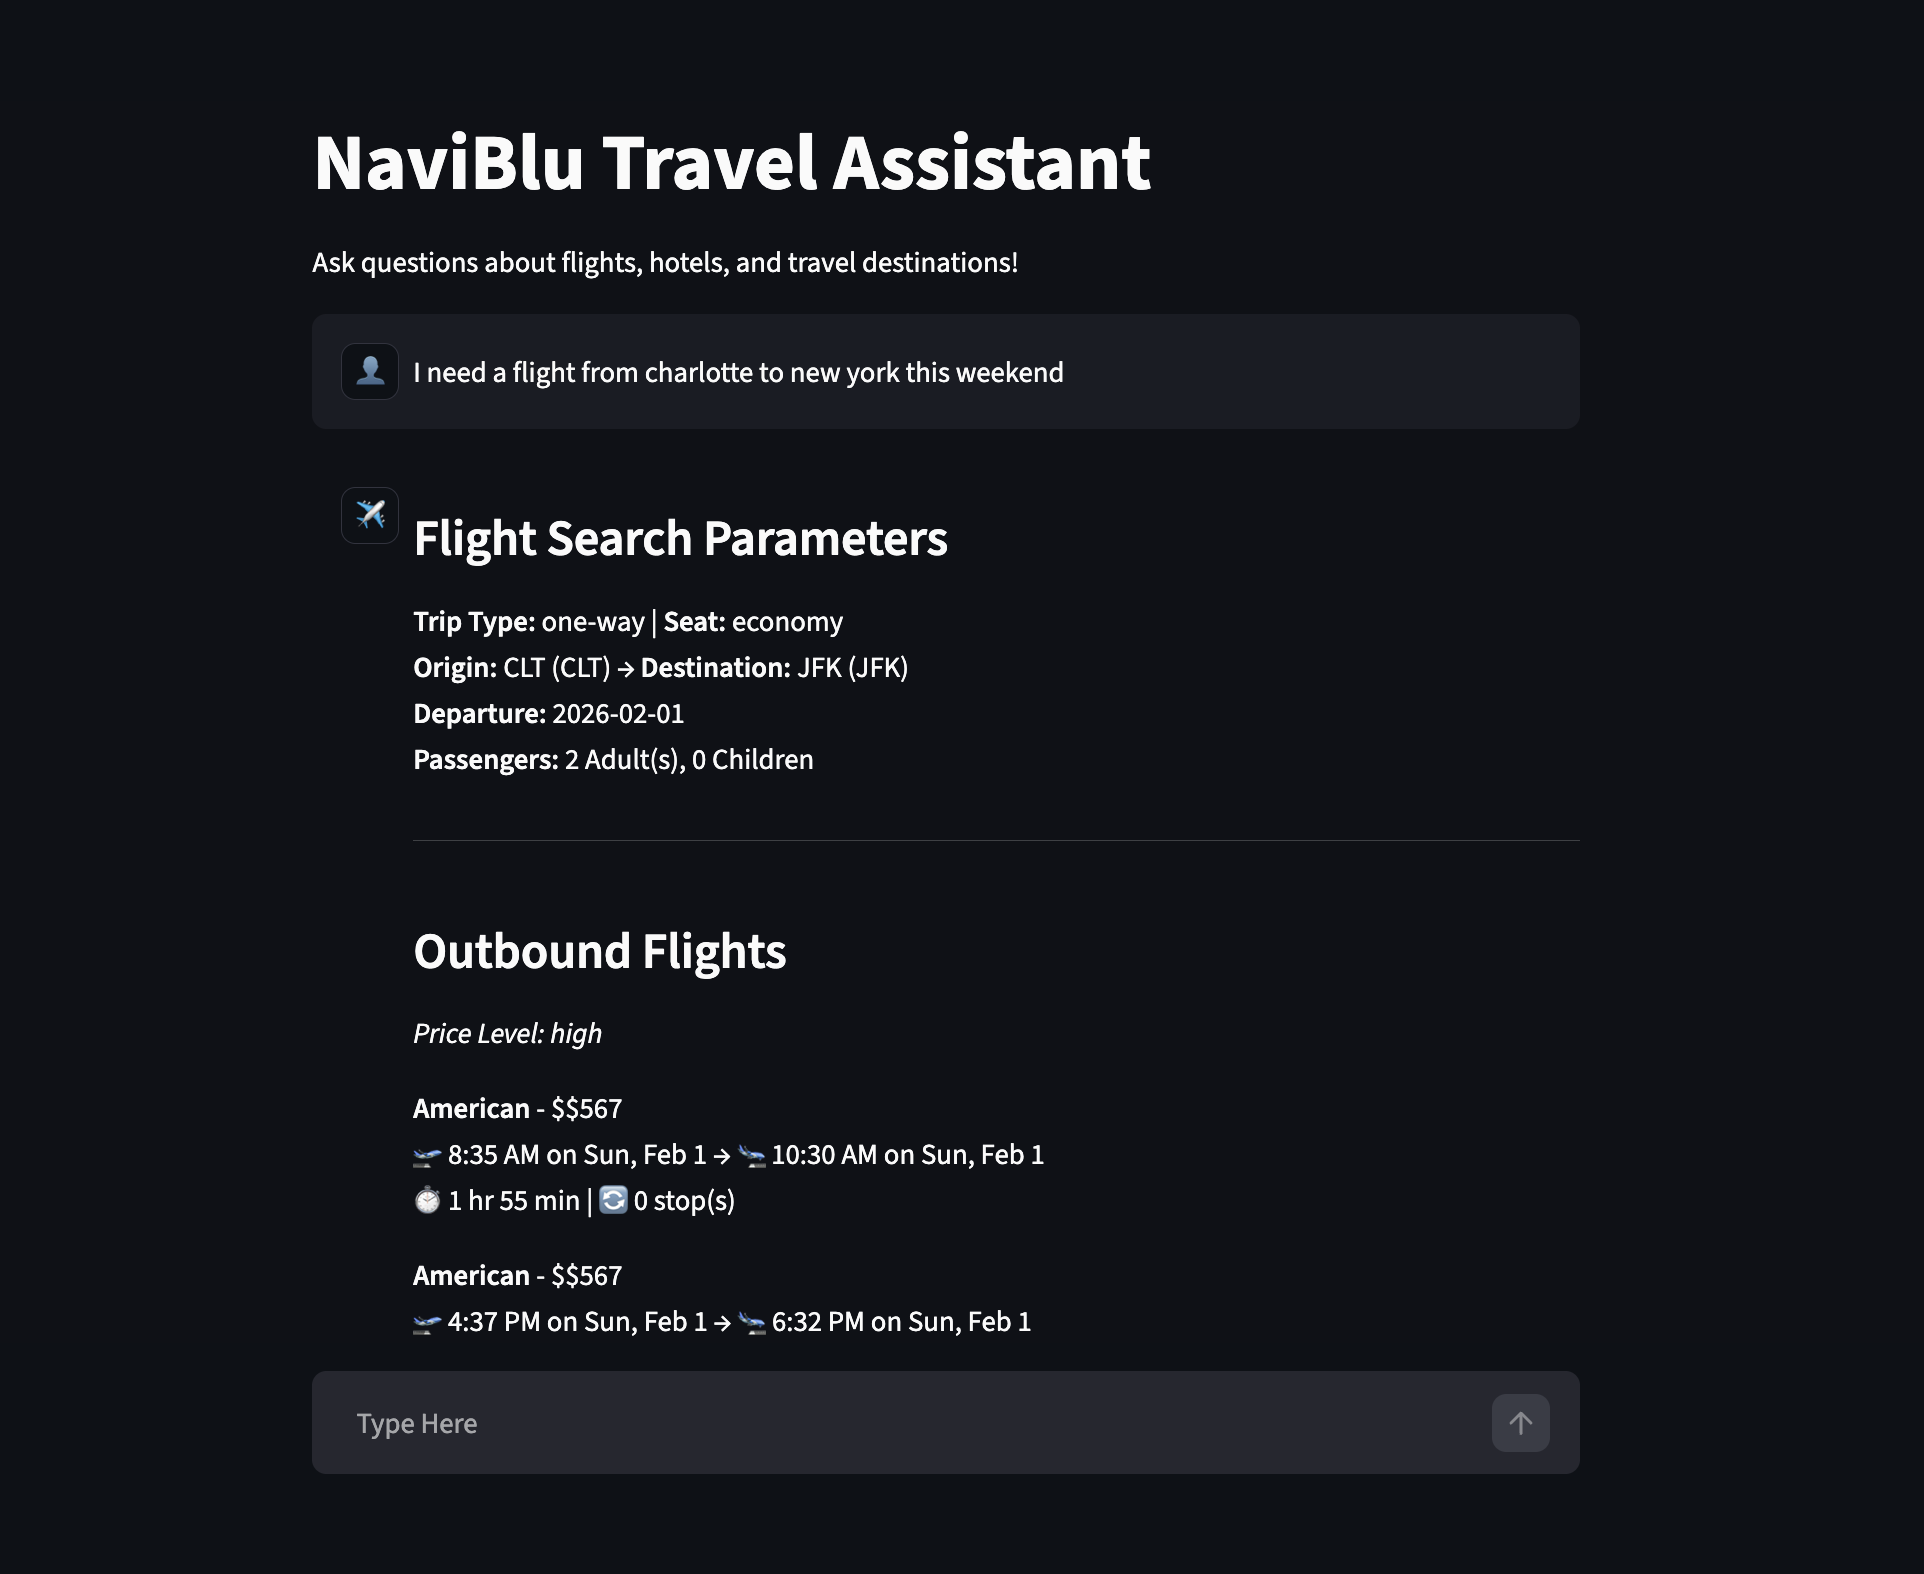
Task: Click the takeoff plane emoji on the 4:37 PM flight
Action: click(425, 1321)
